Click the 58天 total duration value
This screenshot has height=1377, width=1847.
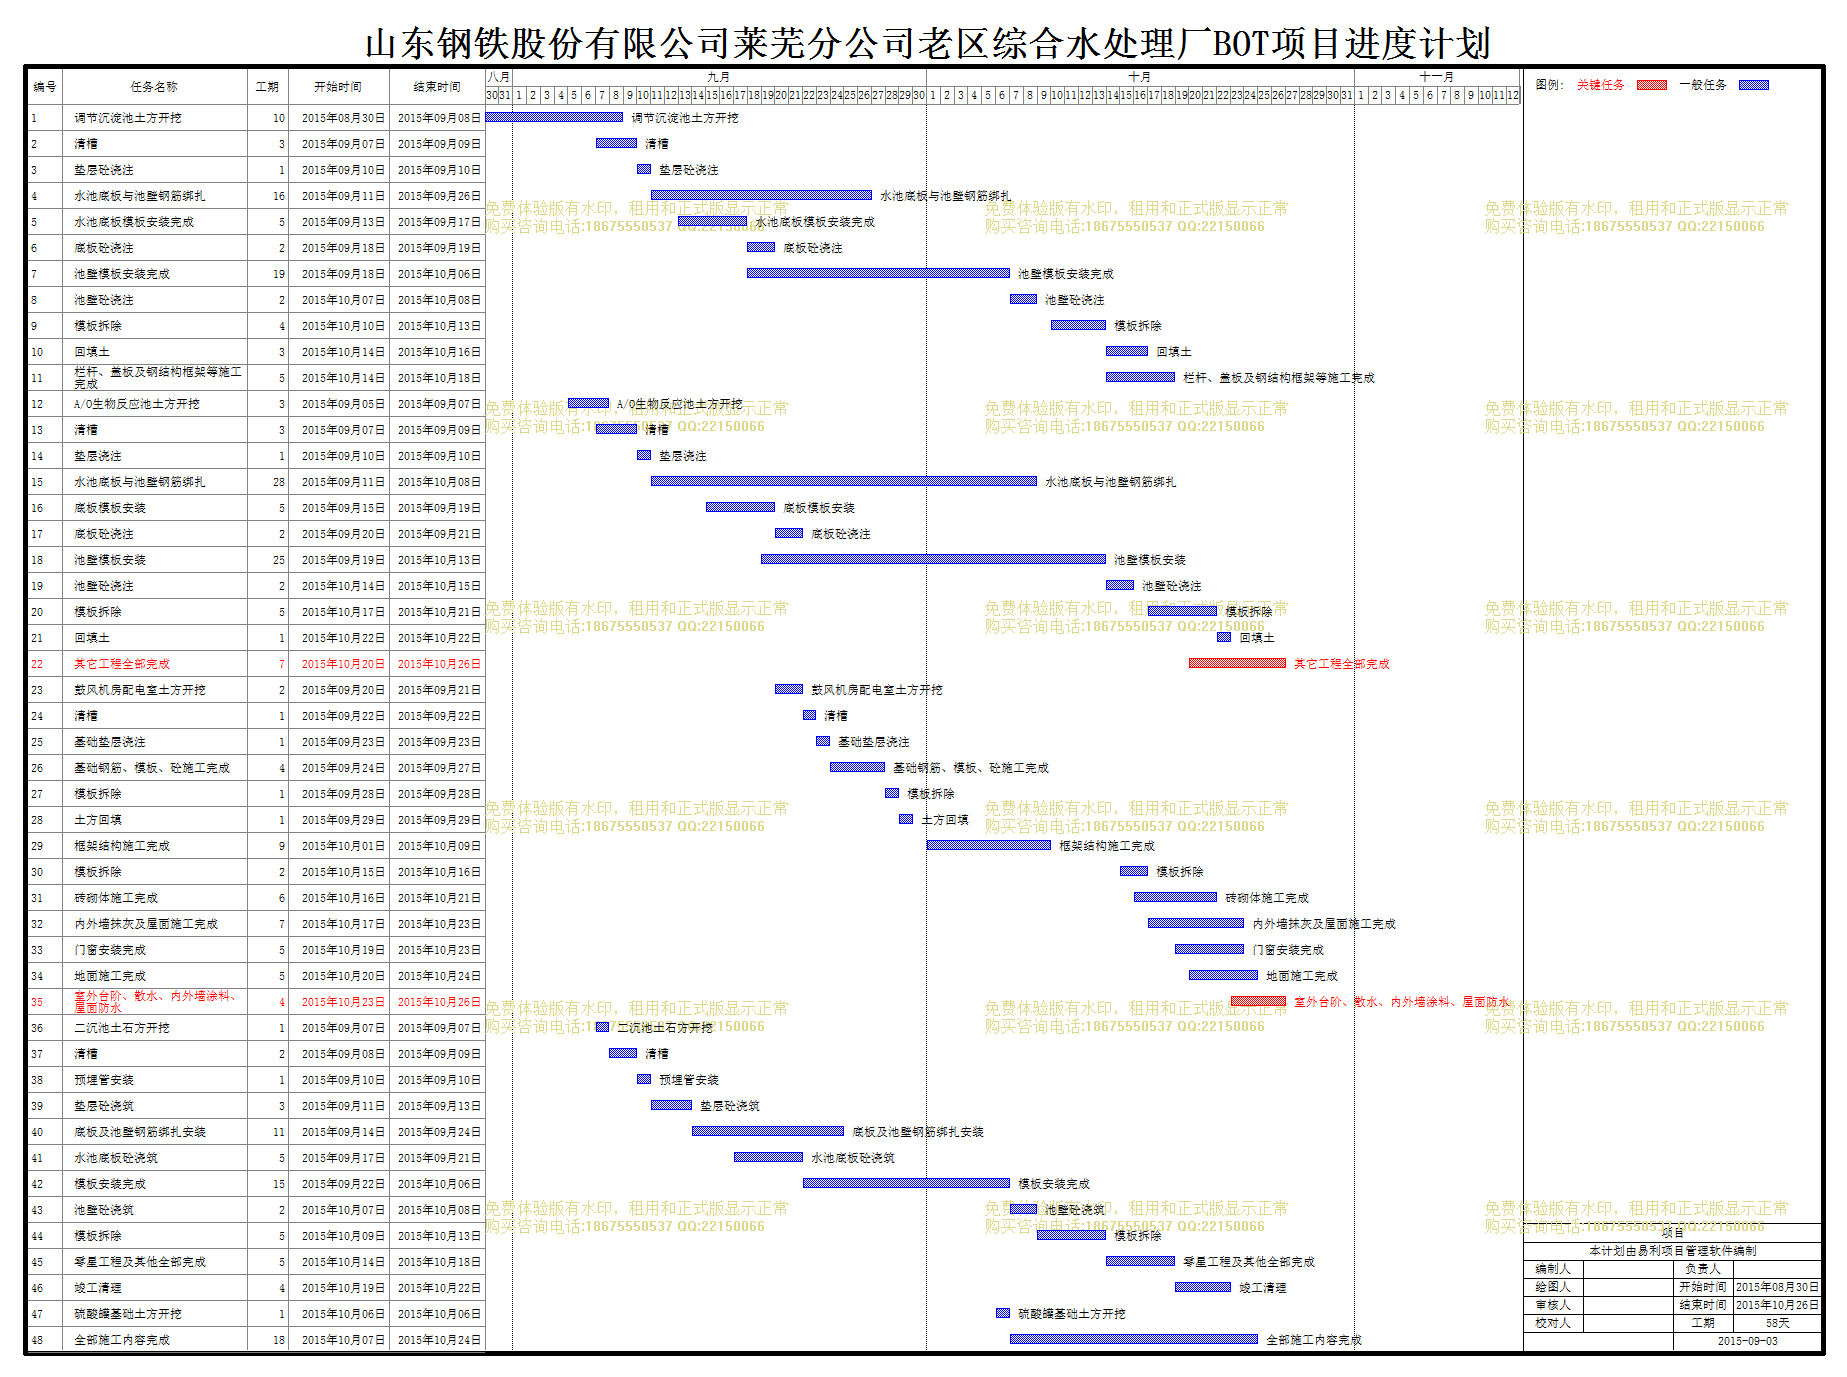(1777, 1323)
